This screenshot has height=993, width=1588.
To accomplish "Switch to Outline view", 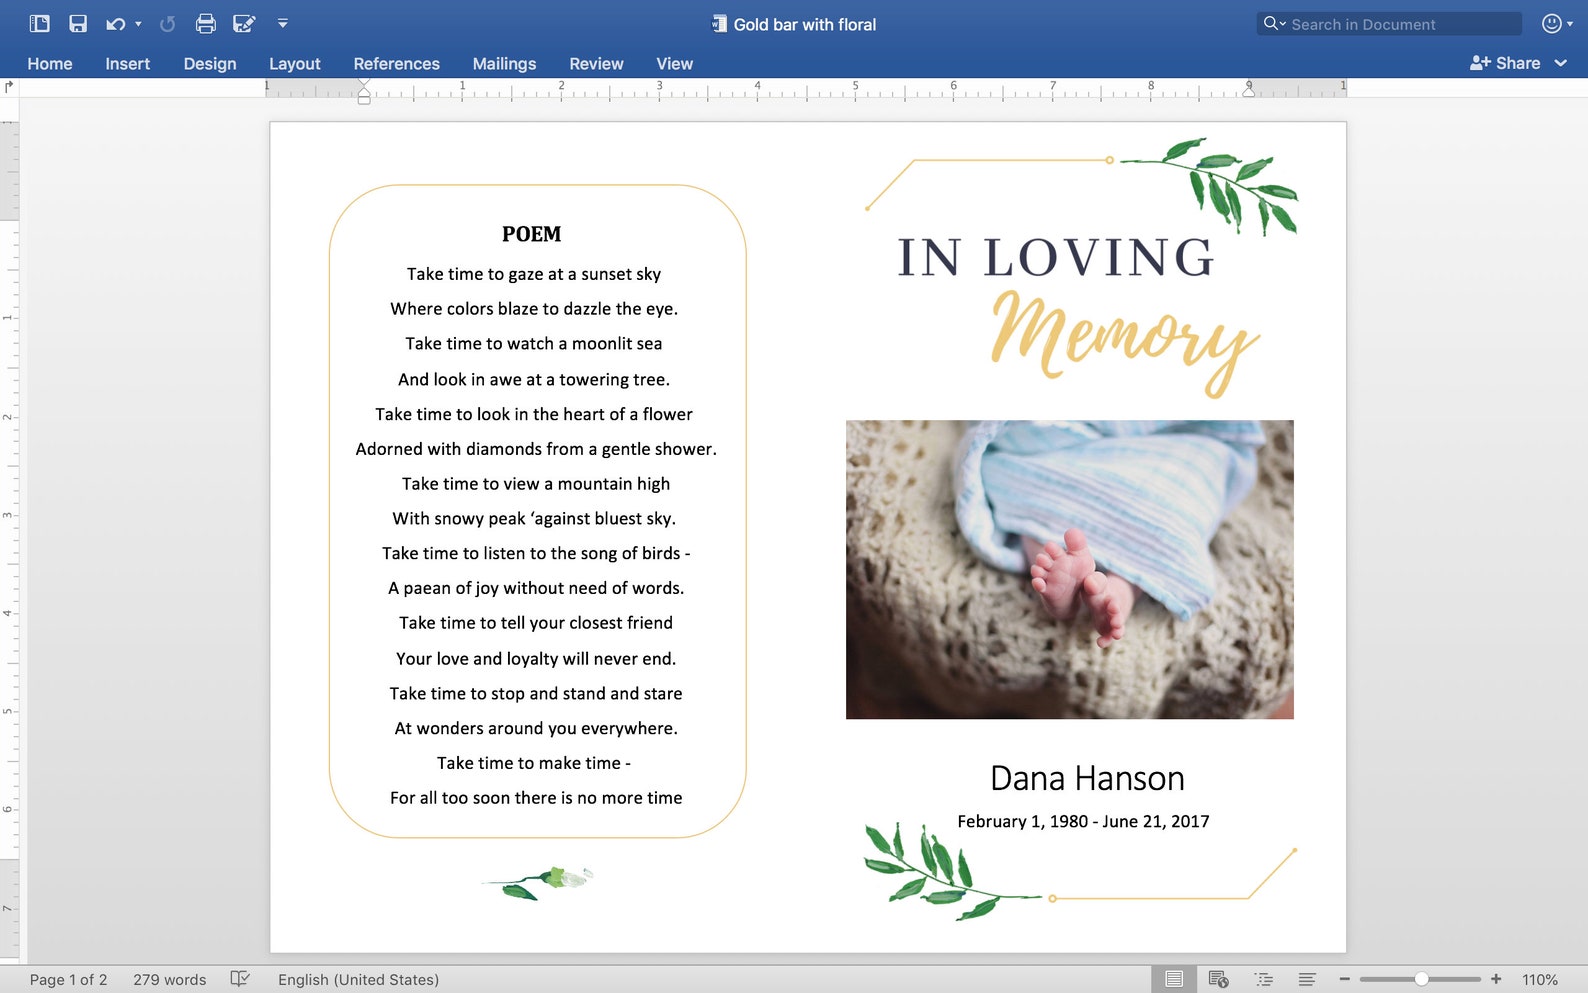I will 1264,979.
